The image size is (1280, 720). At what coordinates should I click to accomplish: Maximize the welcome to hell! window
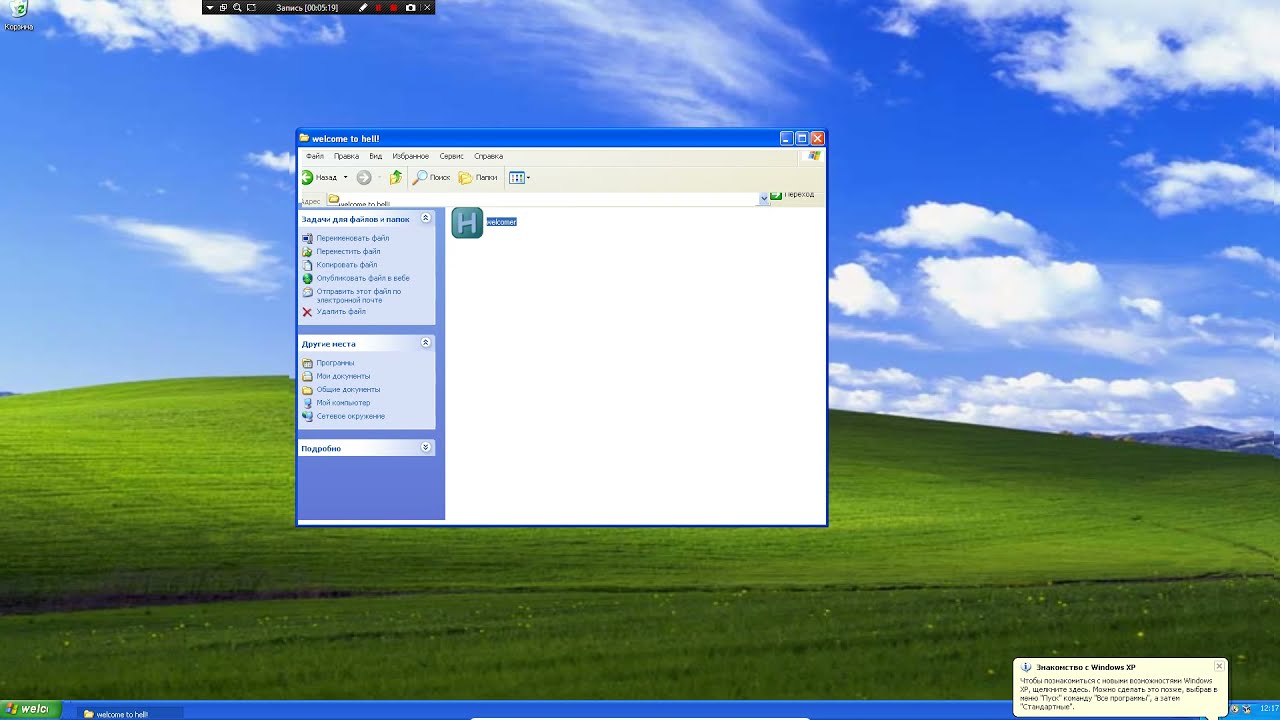tap(802, 138)
